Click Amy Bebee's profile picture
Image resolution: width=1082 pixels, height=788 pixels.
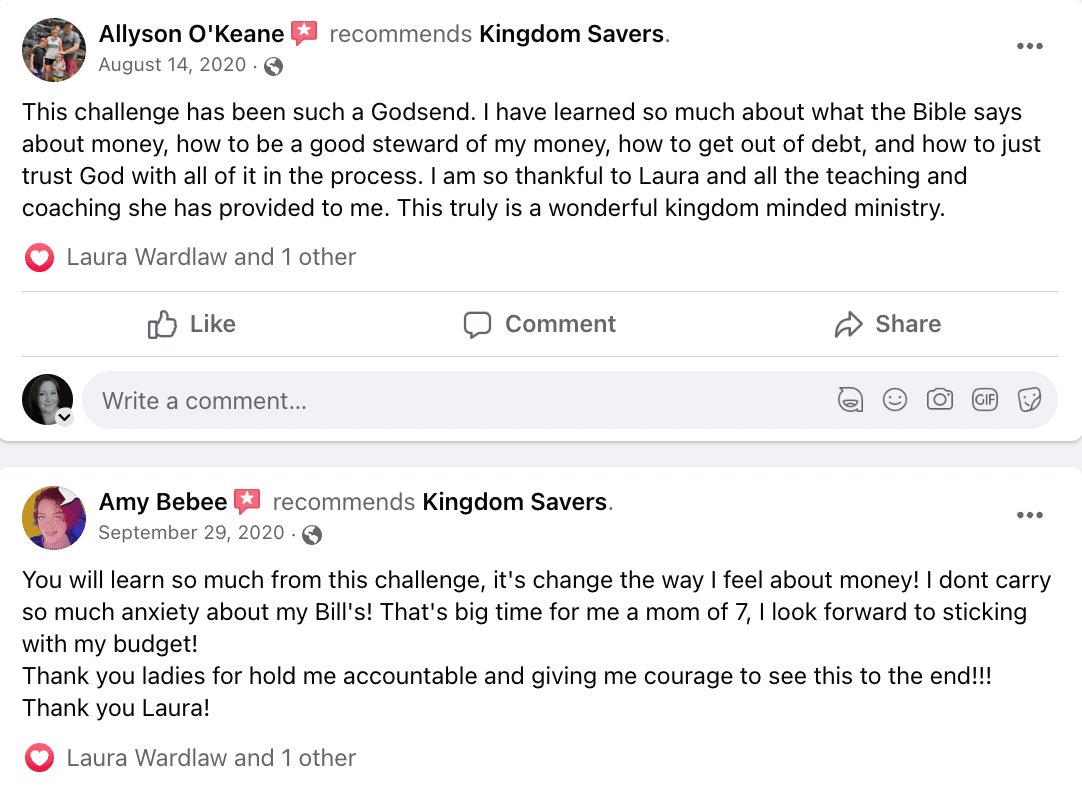pos(54,517)
